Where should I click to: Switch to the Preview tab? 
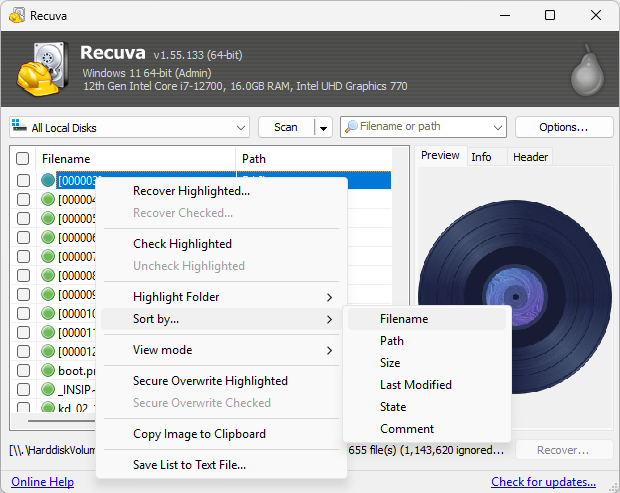(x=440, y=156)
